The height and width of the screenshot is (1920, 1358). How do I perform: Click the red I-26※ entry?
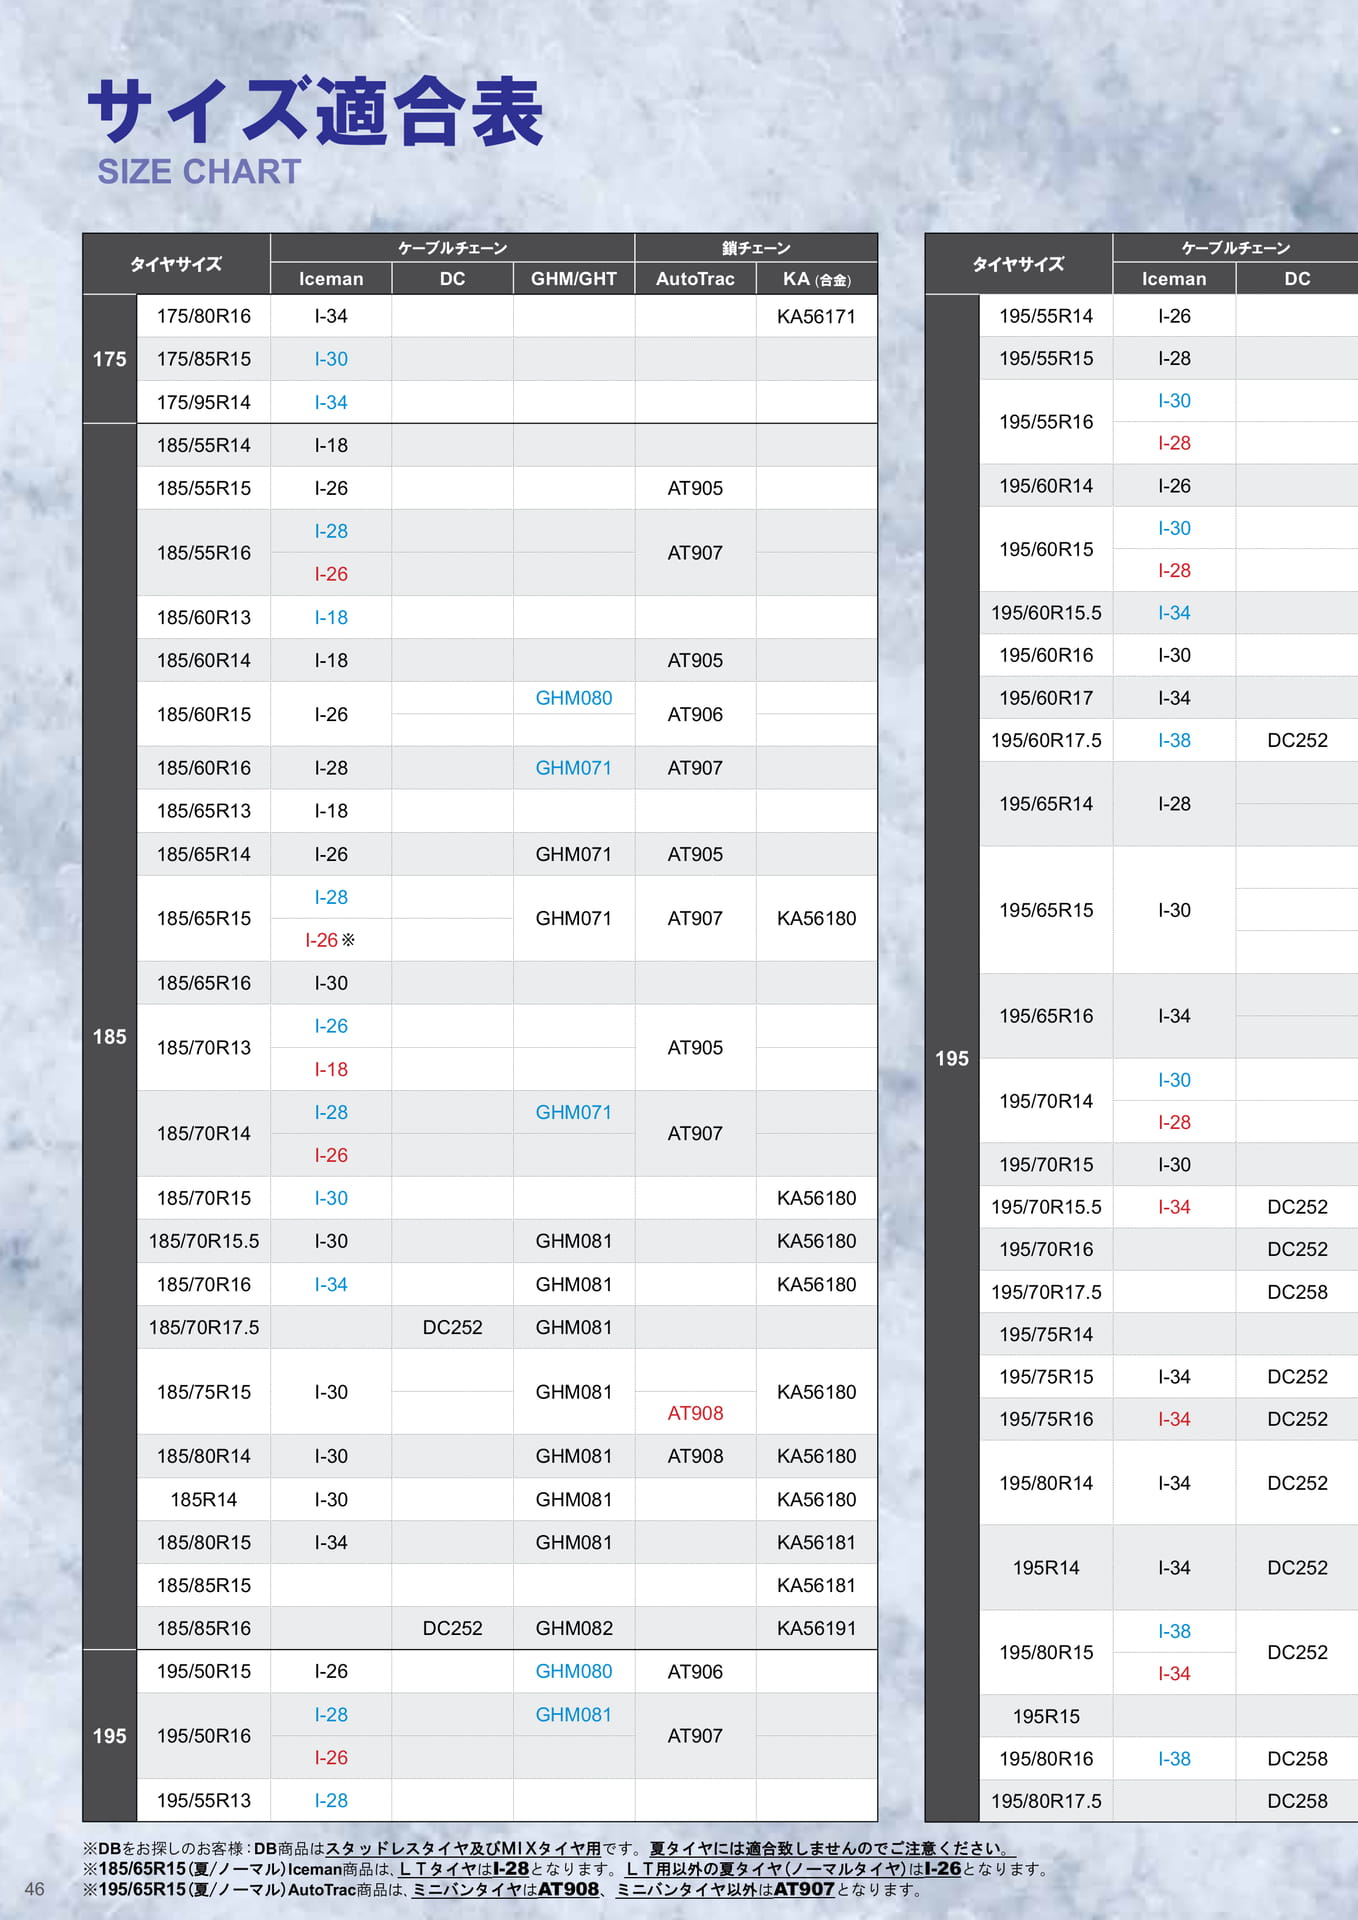point(330,940)
